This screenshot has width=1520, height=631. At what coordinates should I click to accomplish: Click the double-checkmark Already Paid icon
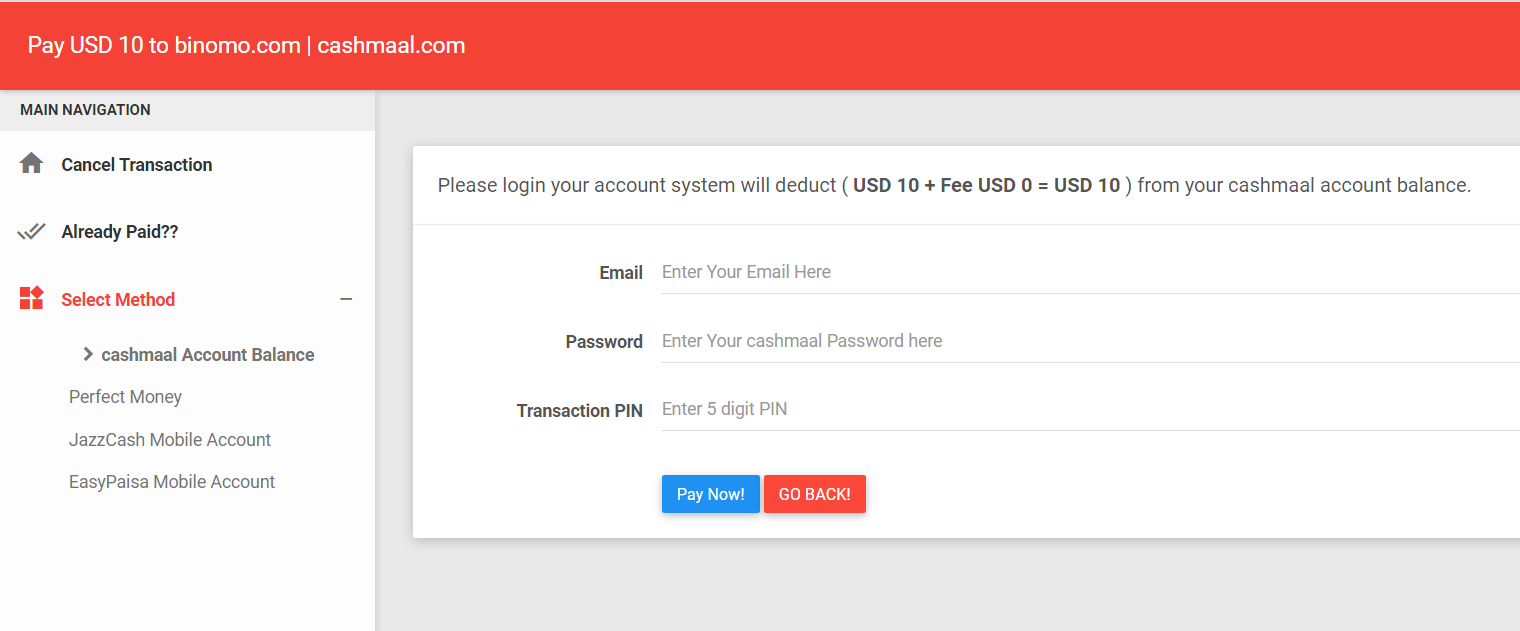point(31,232)
